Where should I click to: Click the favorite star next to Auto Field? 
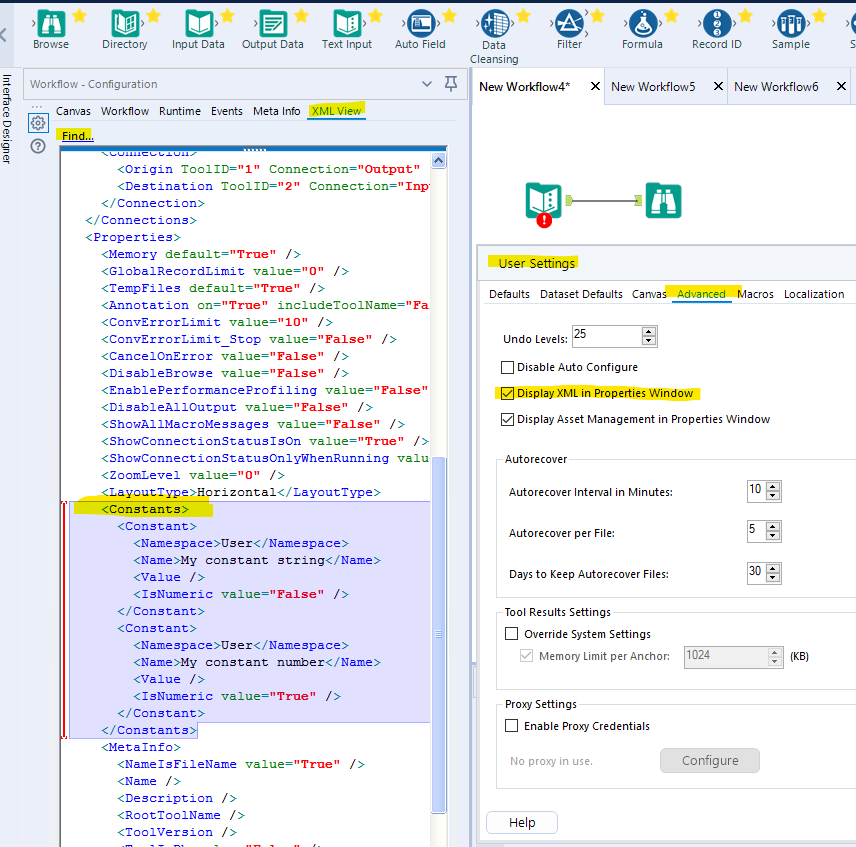449,16
